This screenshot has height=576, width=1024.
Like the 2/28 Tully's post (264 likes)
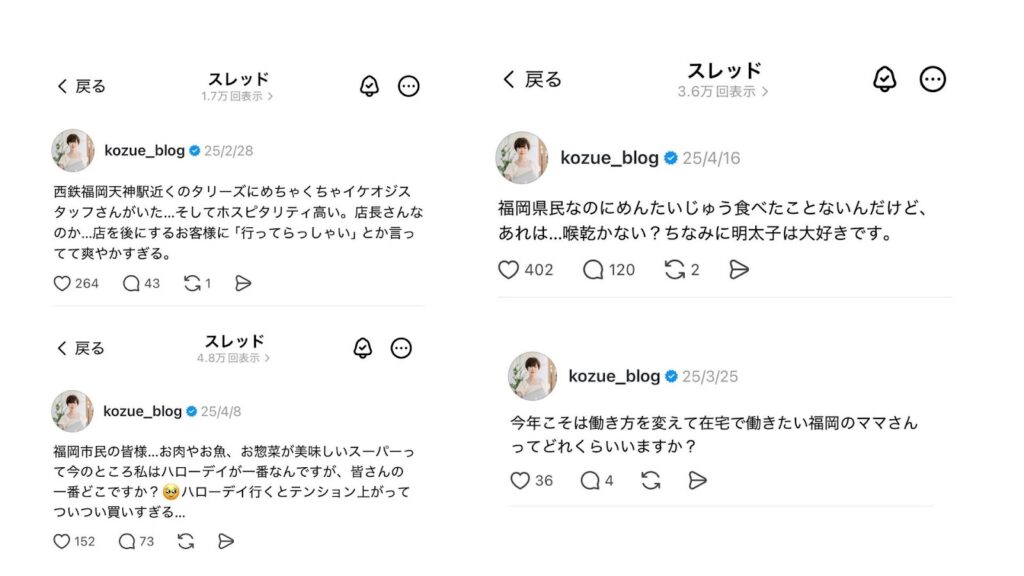tap(62, 283)
